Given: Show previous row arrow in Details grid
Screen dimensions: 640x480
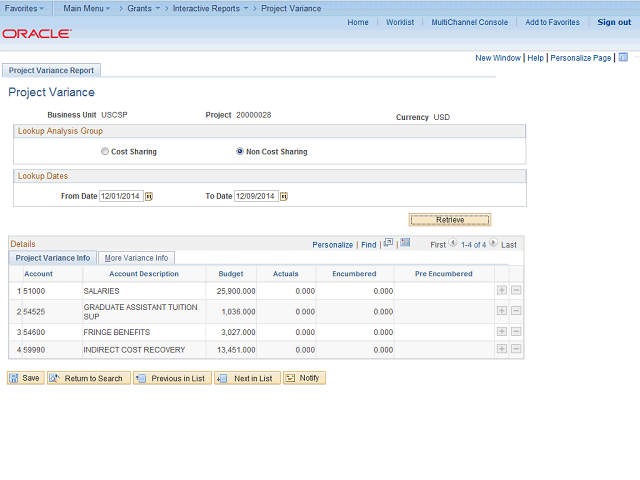Looking at the screenshot, I should [453, 243].
